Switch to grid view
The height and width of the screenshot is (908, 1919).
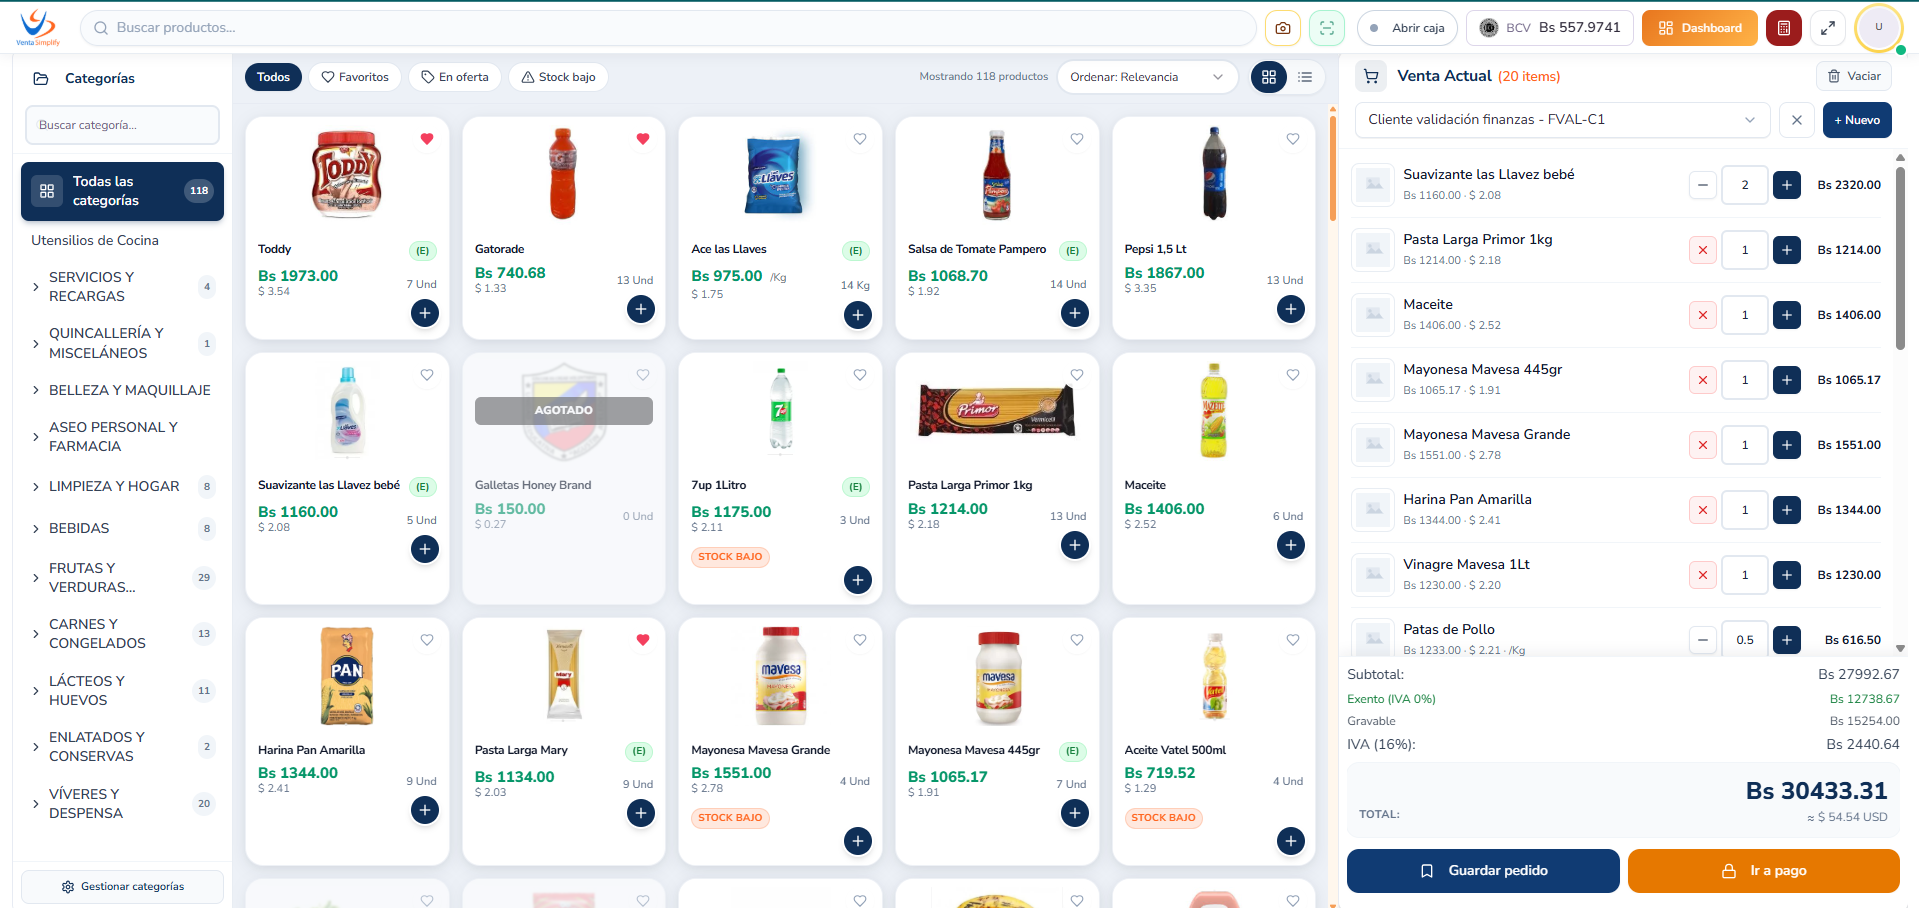(1269, 77)
